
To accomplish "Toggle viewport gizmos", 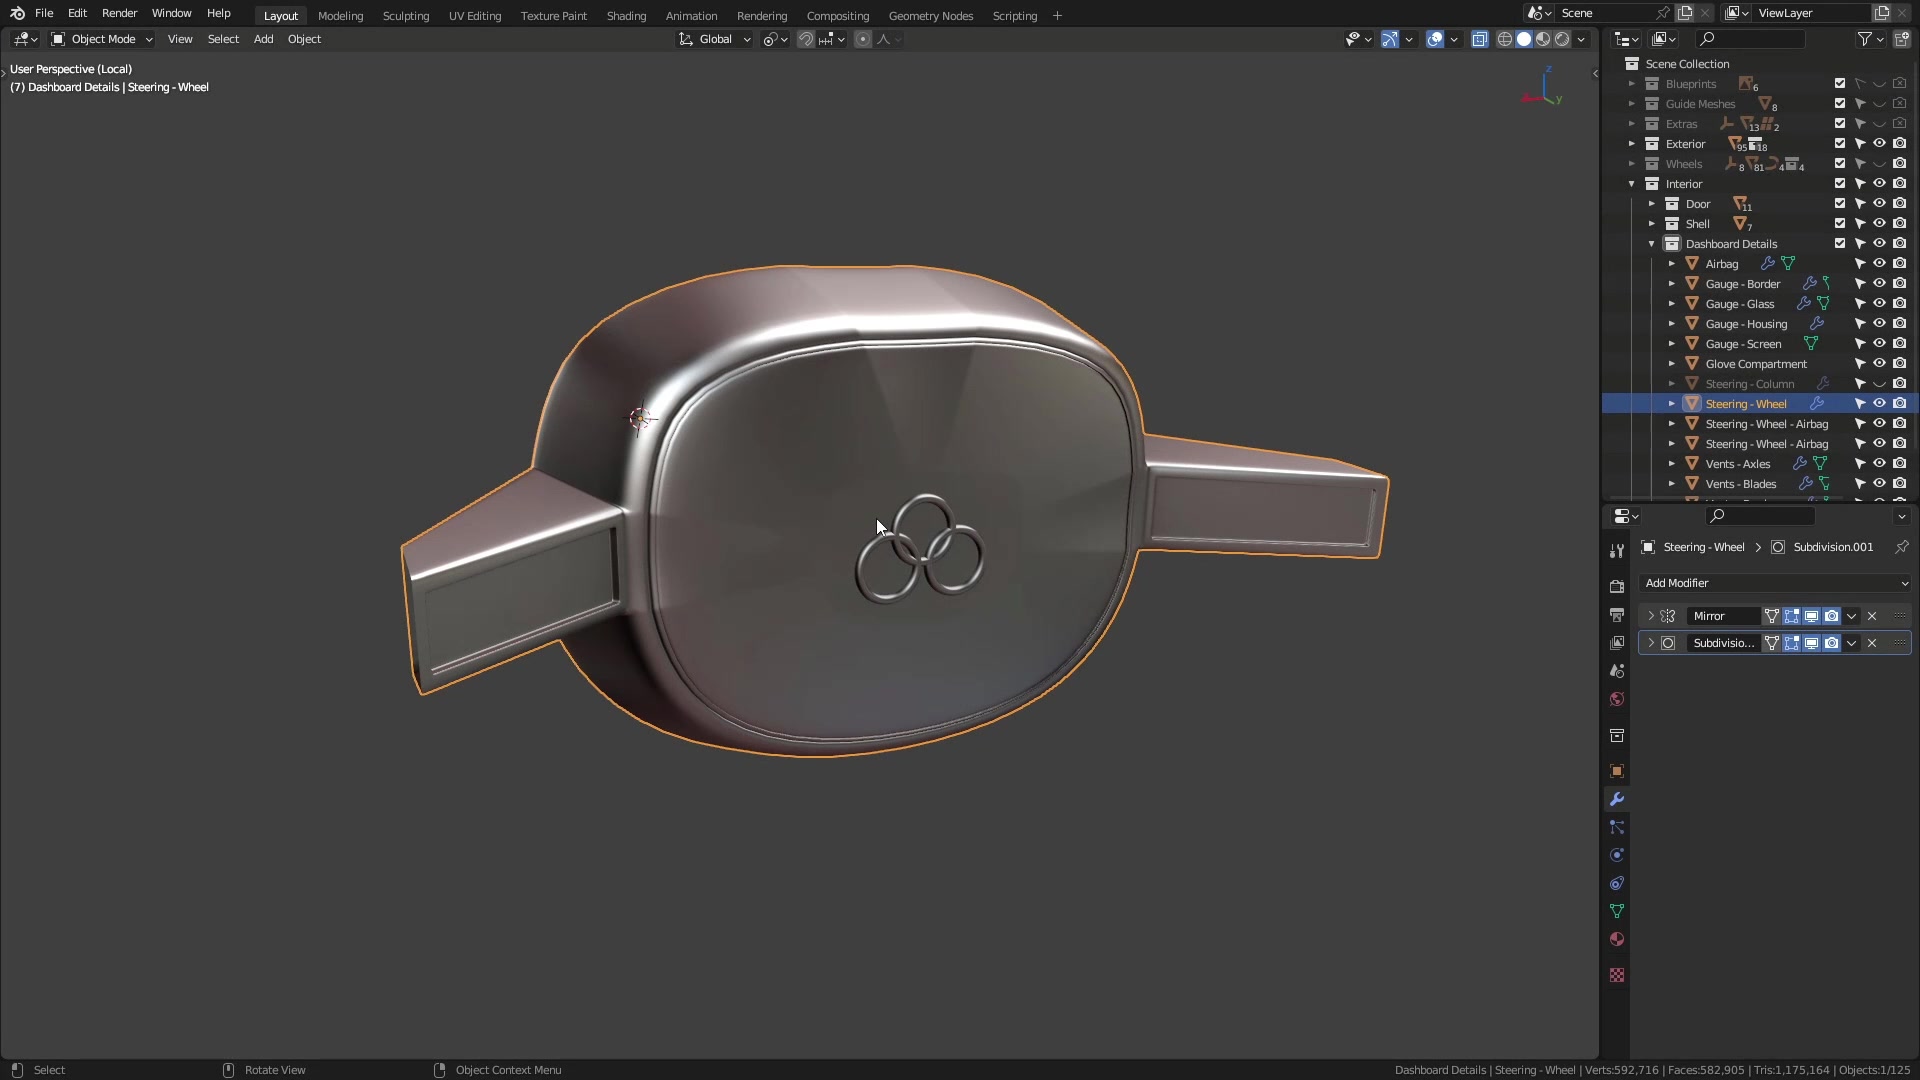I will pos(1390,39).
